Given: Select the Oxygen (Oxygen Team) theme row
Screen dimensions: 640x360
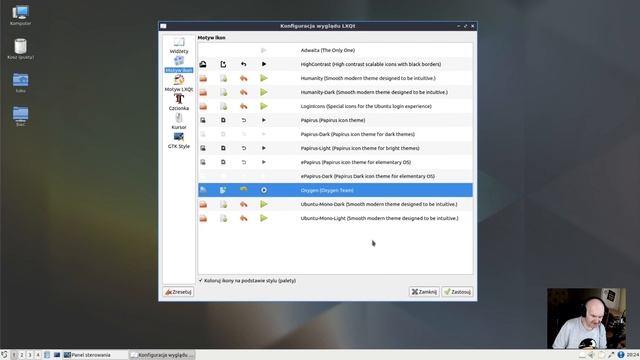Looking at the screenshot, I should click(x=335, y=190).
